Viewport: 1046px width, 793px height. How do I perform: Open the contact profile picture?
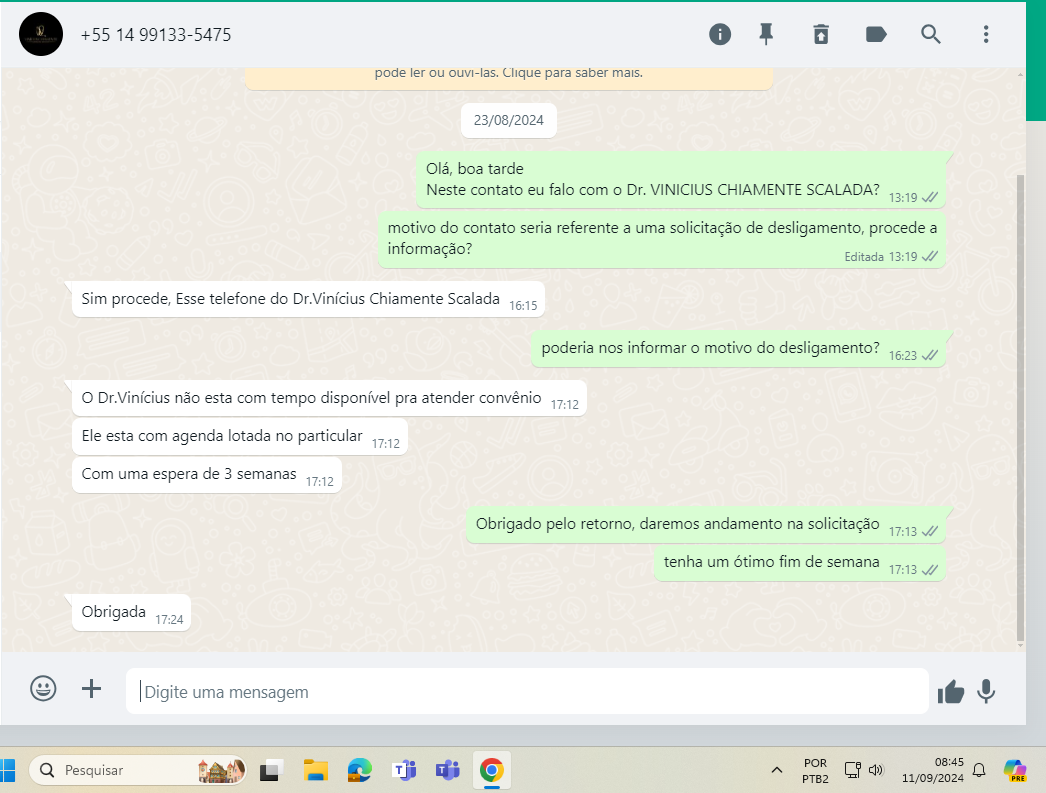click(41, 34)
